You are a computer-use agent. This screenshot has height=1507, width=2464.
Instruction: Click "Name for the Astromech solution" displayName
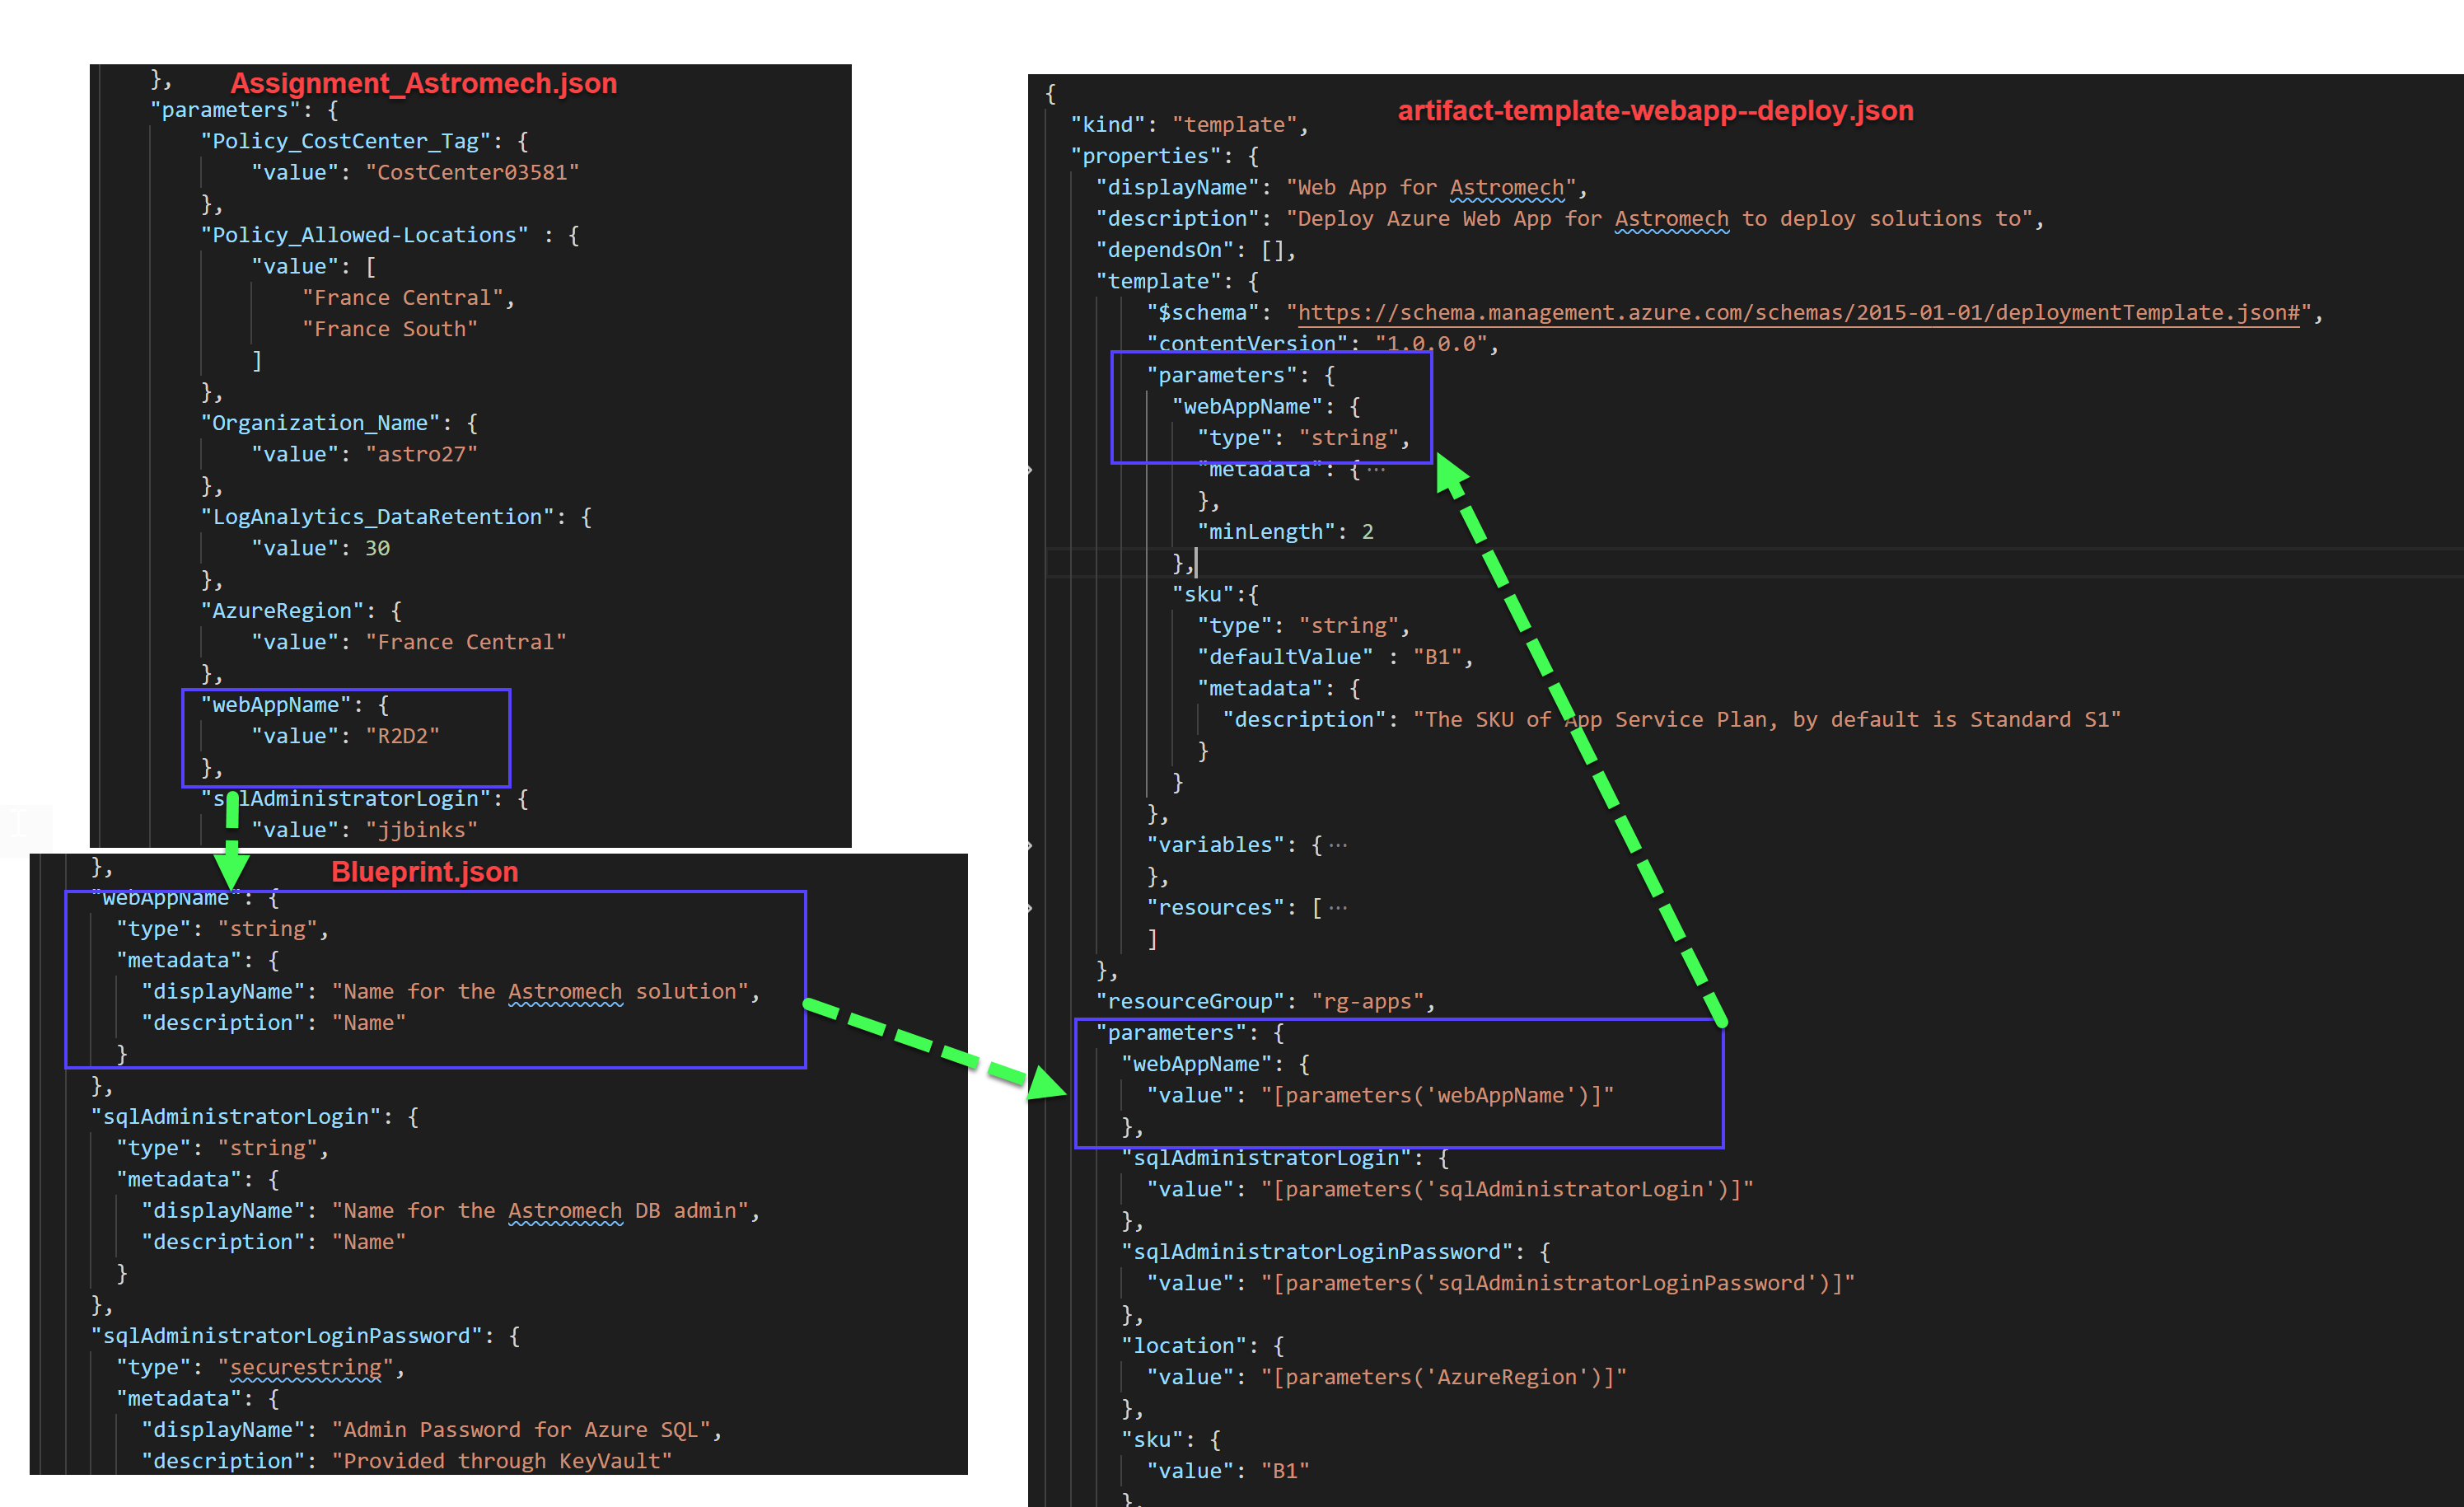(x=540, y=991)
